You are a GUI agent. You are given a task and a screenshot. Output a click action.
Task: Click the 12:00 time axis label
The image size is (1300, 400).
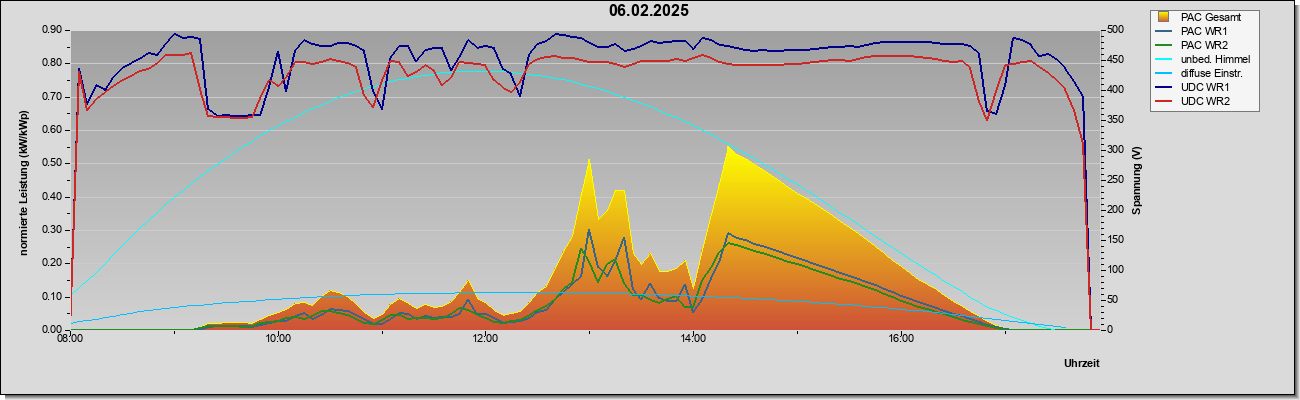click(x=485, y=338)
